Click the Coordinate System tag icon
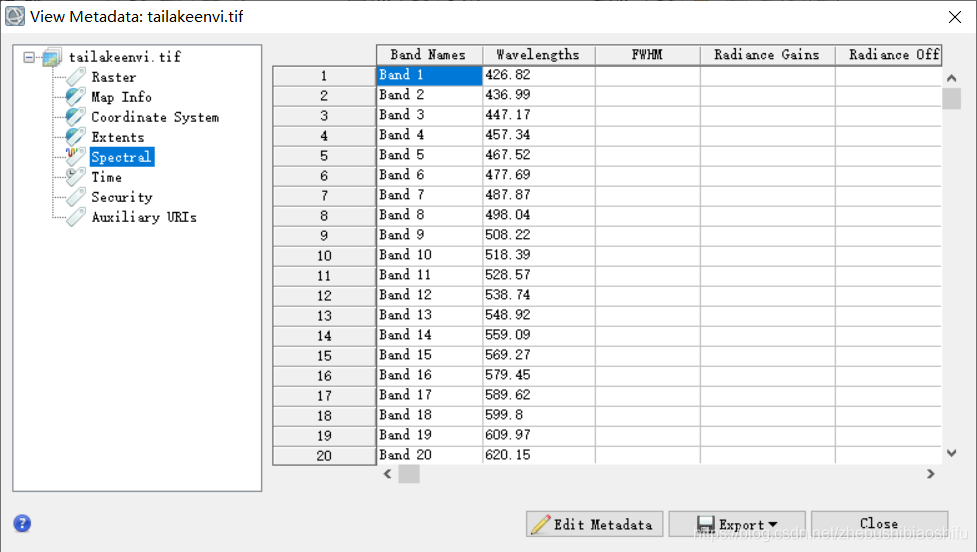This screenshot has width=977, height=552. tap(75, 117)
